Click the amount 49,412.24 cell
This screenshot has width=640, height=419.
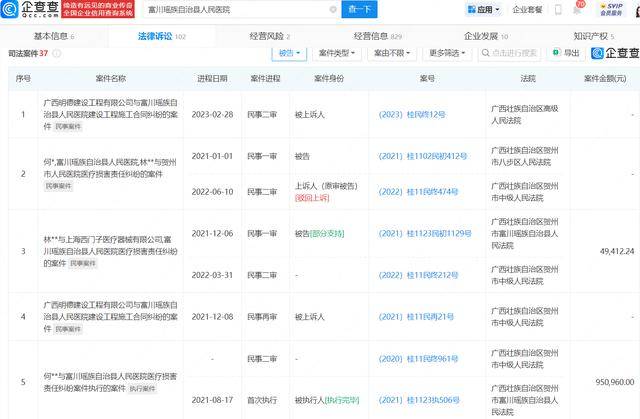(617, 251)
